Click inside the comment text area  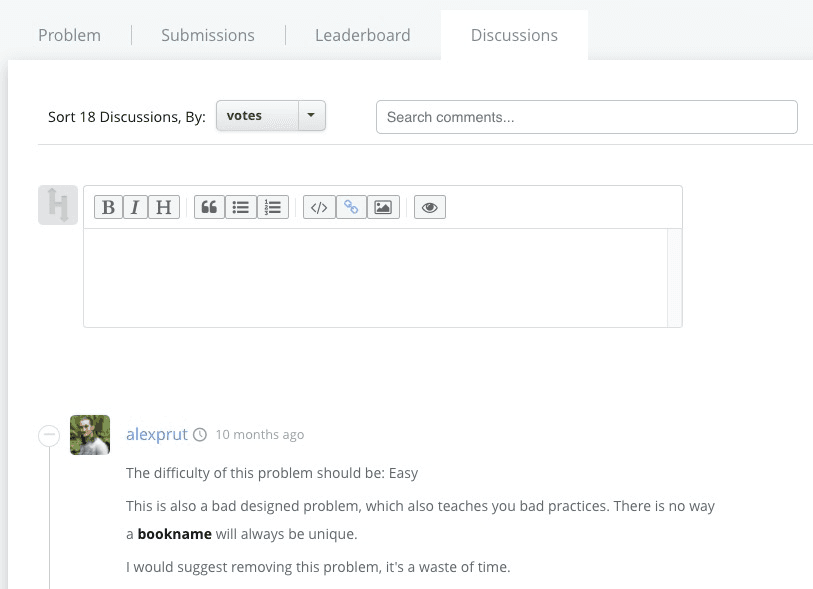(x=375, y=277)
